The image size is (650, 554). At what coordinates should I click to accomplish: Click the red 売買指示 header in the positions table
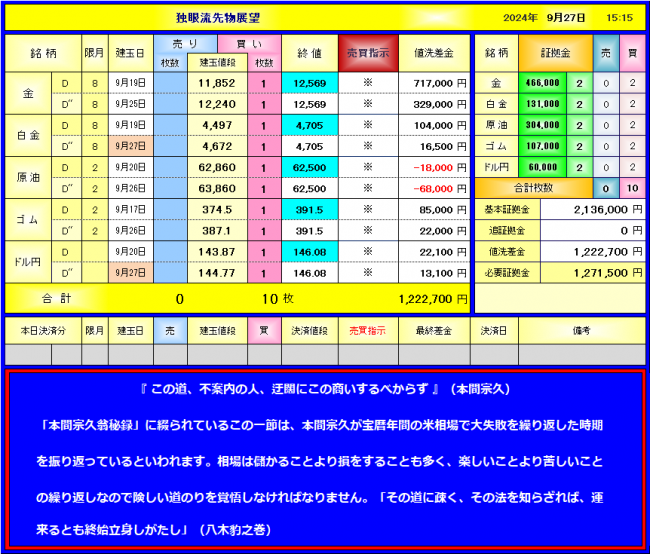coord(368,53)
